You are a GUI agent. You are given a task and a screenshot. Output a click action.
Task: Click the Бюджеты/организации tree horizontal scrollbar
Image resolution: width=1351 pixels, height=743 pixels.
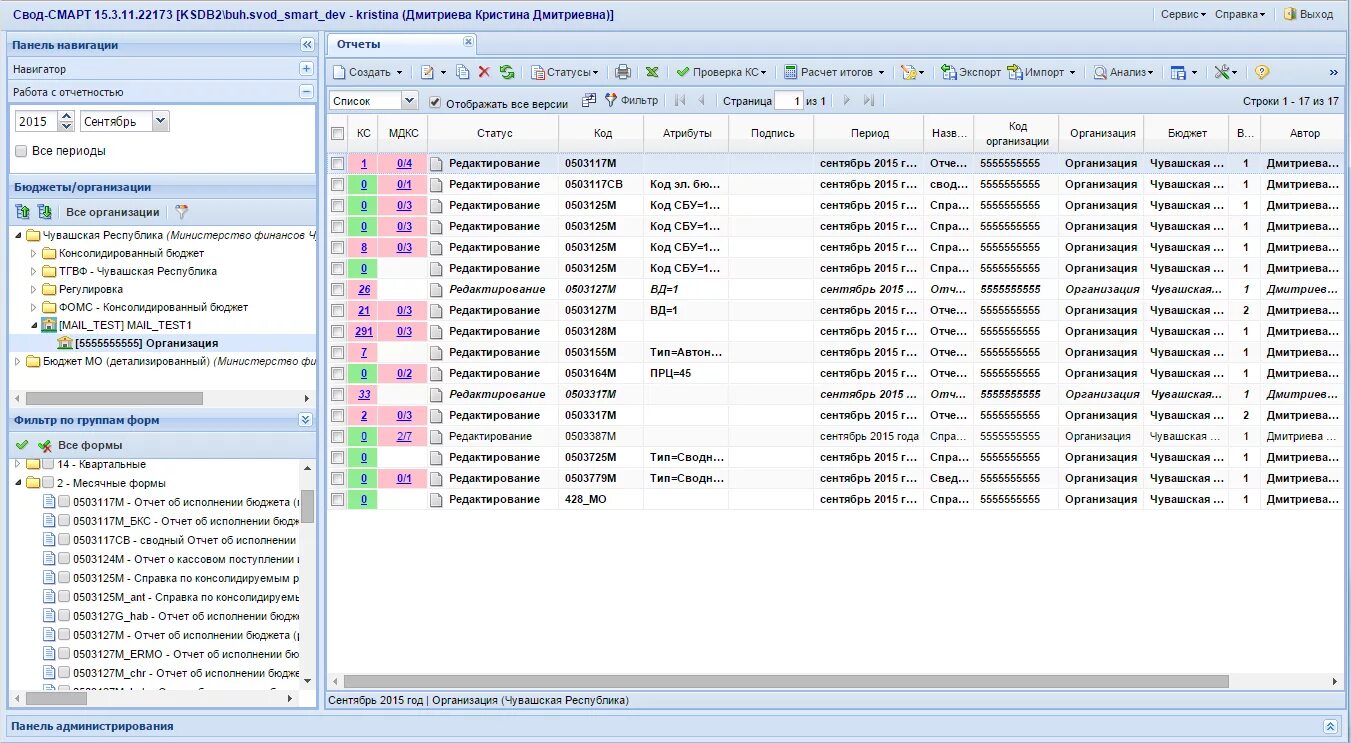point(112,398)
